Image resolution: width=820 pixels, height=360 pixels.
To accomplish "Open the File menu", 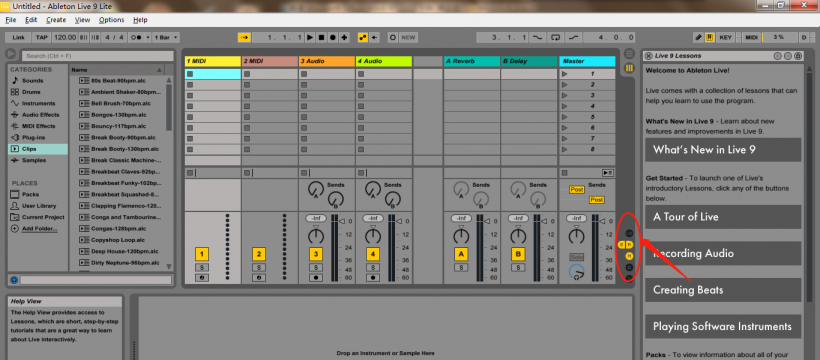I will pos(11,20).
